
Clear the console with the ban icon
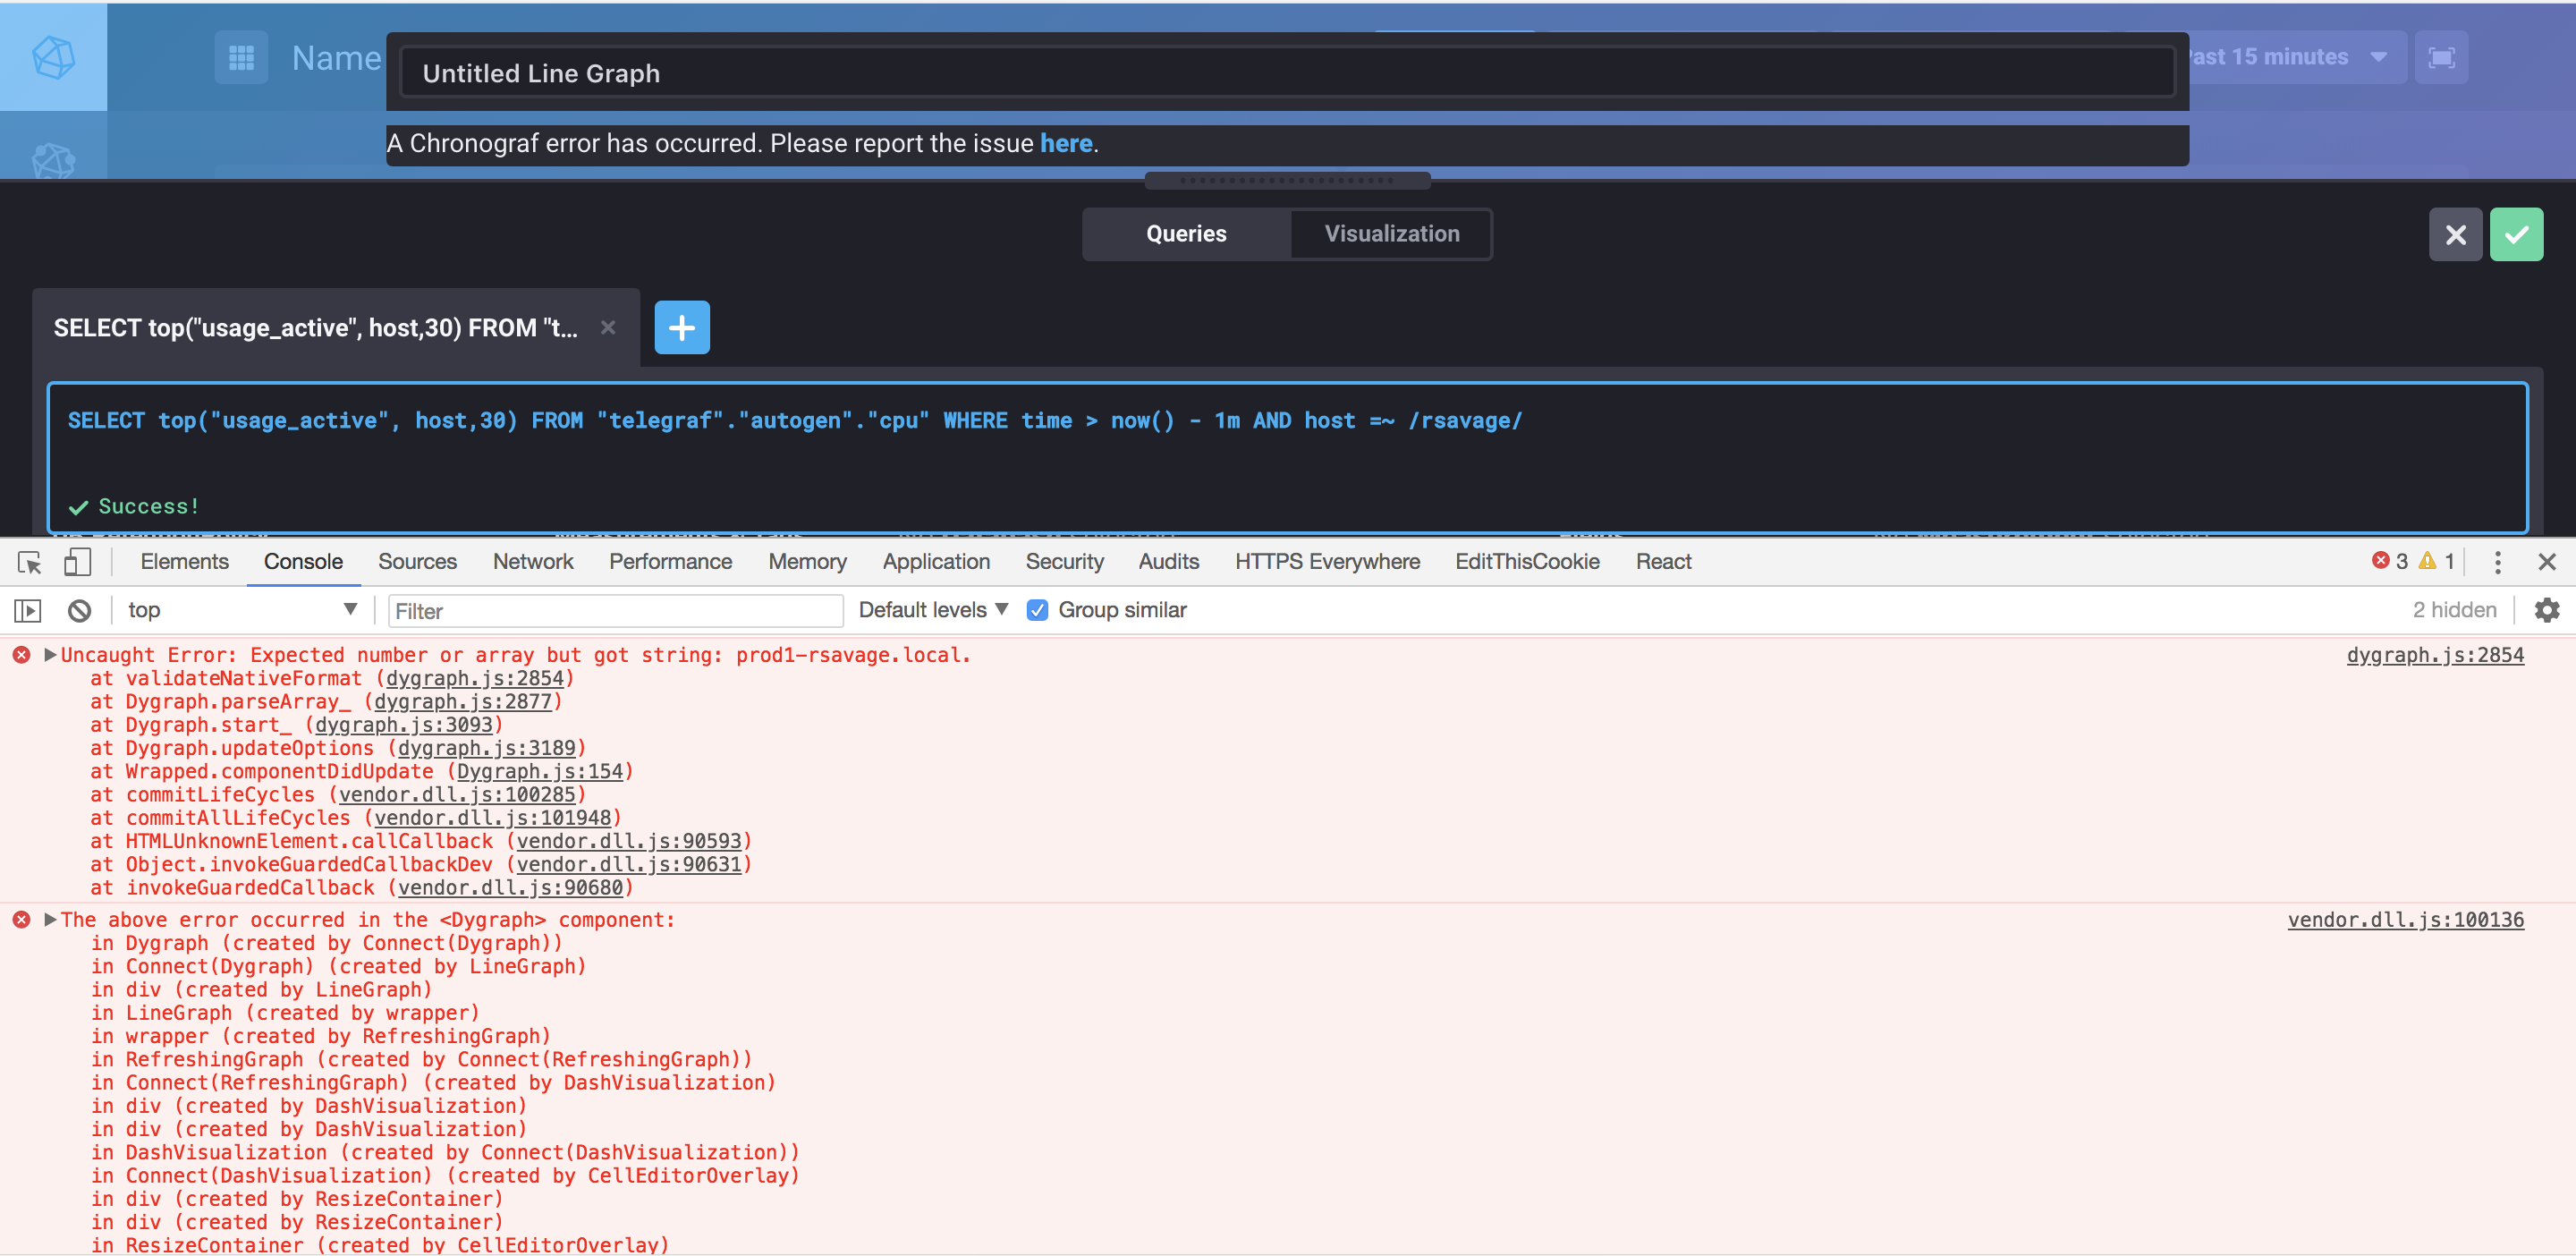click(x=79, y=610)
